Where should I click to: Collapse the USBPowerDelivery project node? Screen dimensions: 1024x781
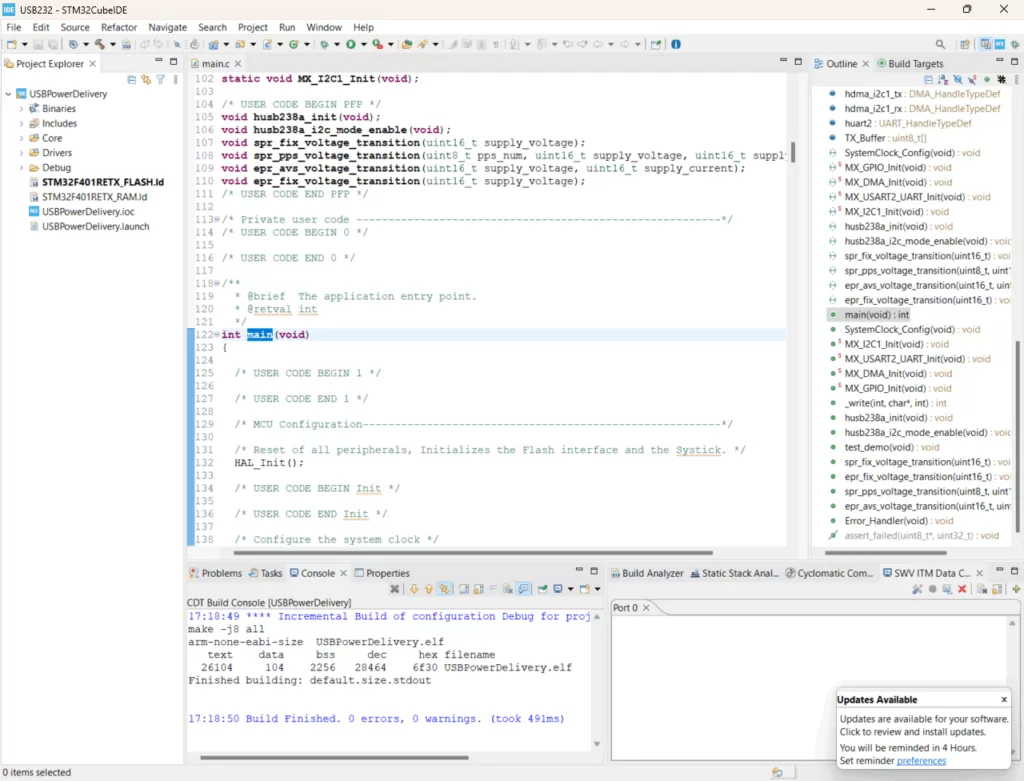point(8,94)
